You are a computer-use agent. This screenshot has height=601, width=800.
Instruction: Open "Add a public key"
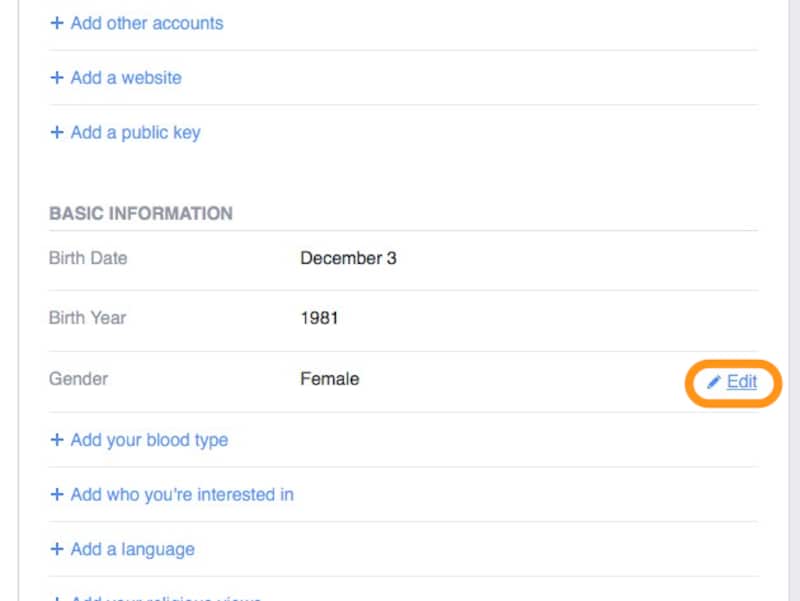[136, 132]
